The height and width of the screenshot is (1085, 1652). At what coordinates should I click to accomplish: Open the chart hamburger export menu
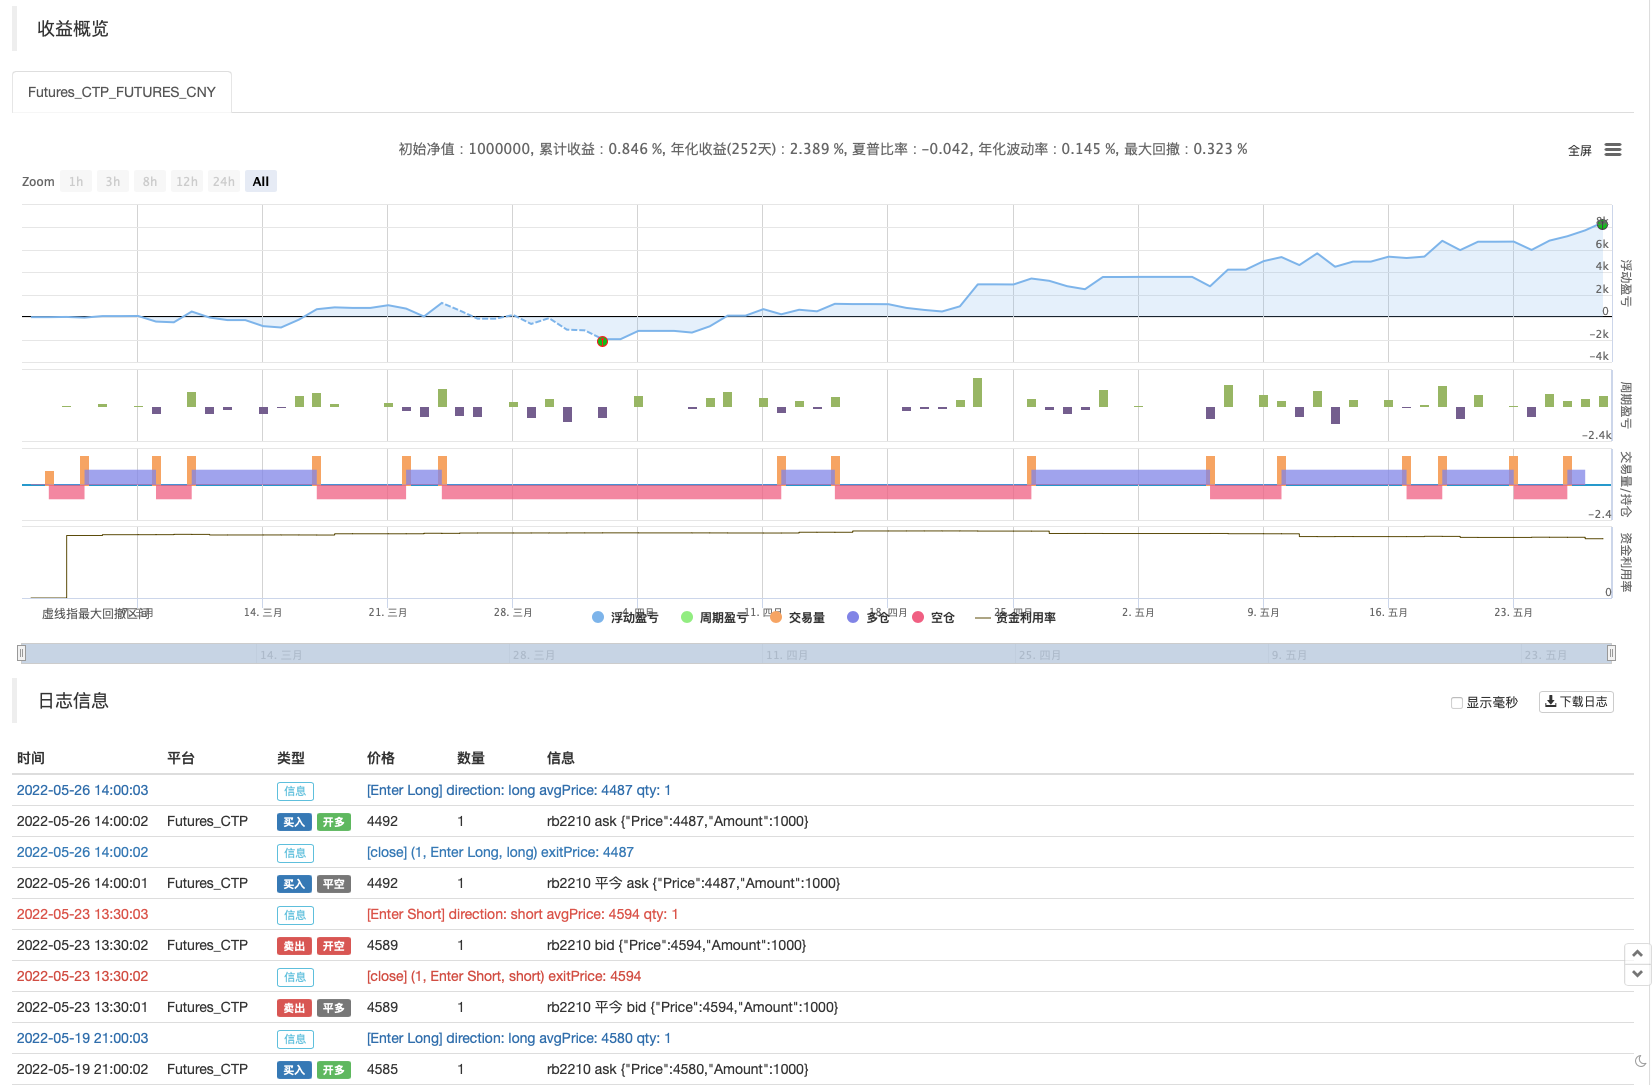(x=1612, y=150)
